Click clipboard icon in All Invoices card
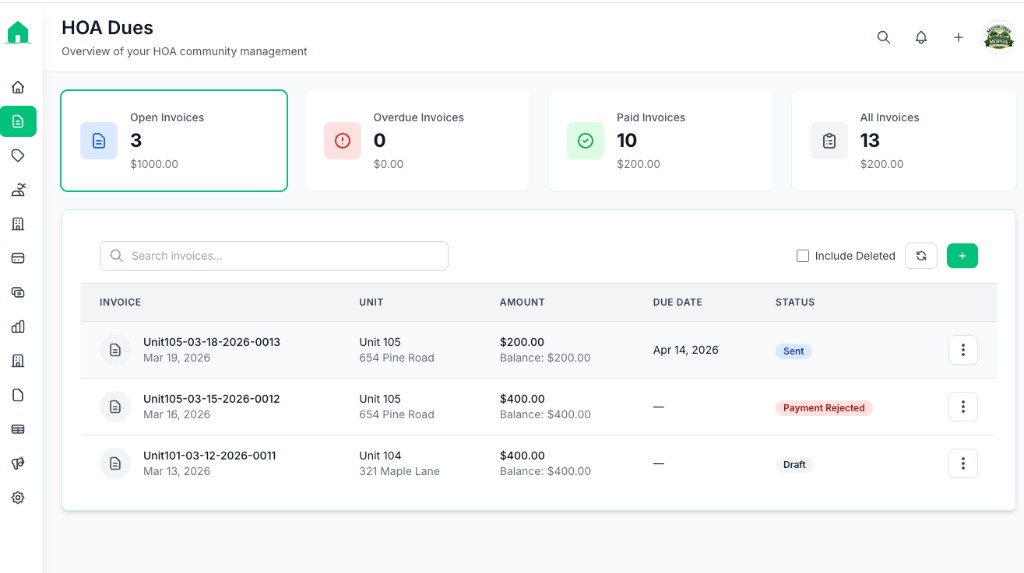The width and height of the screenshot is (1024, 573). pos(829,140)
